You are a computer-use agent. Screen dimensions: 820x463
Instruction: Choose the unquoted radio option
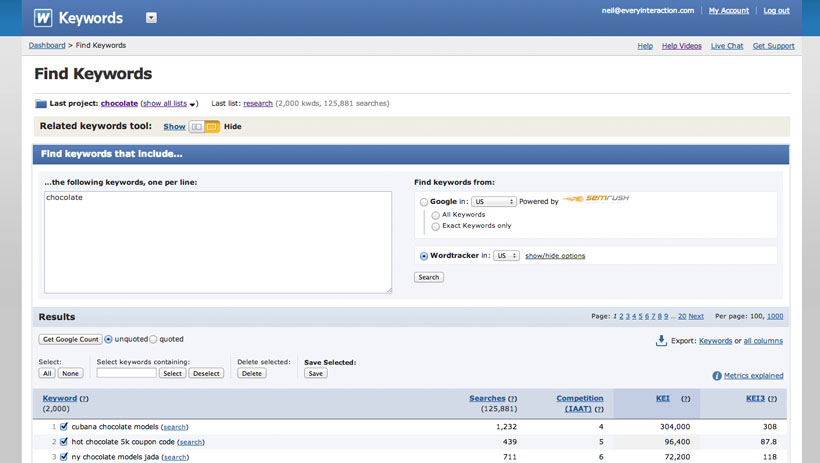tap(108, 339)
